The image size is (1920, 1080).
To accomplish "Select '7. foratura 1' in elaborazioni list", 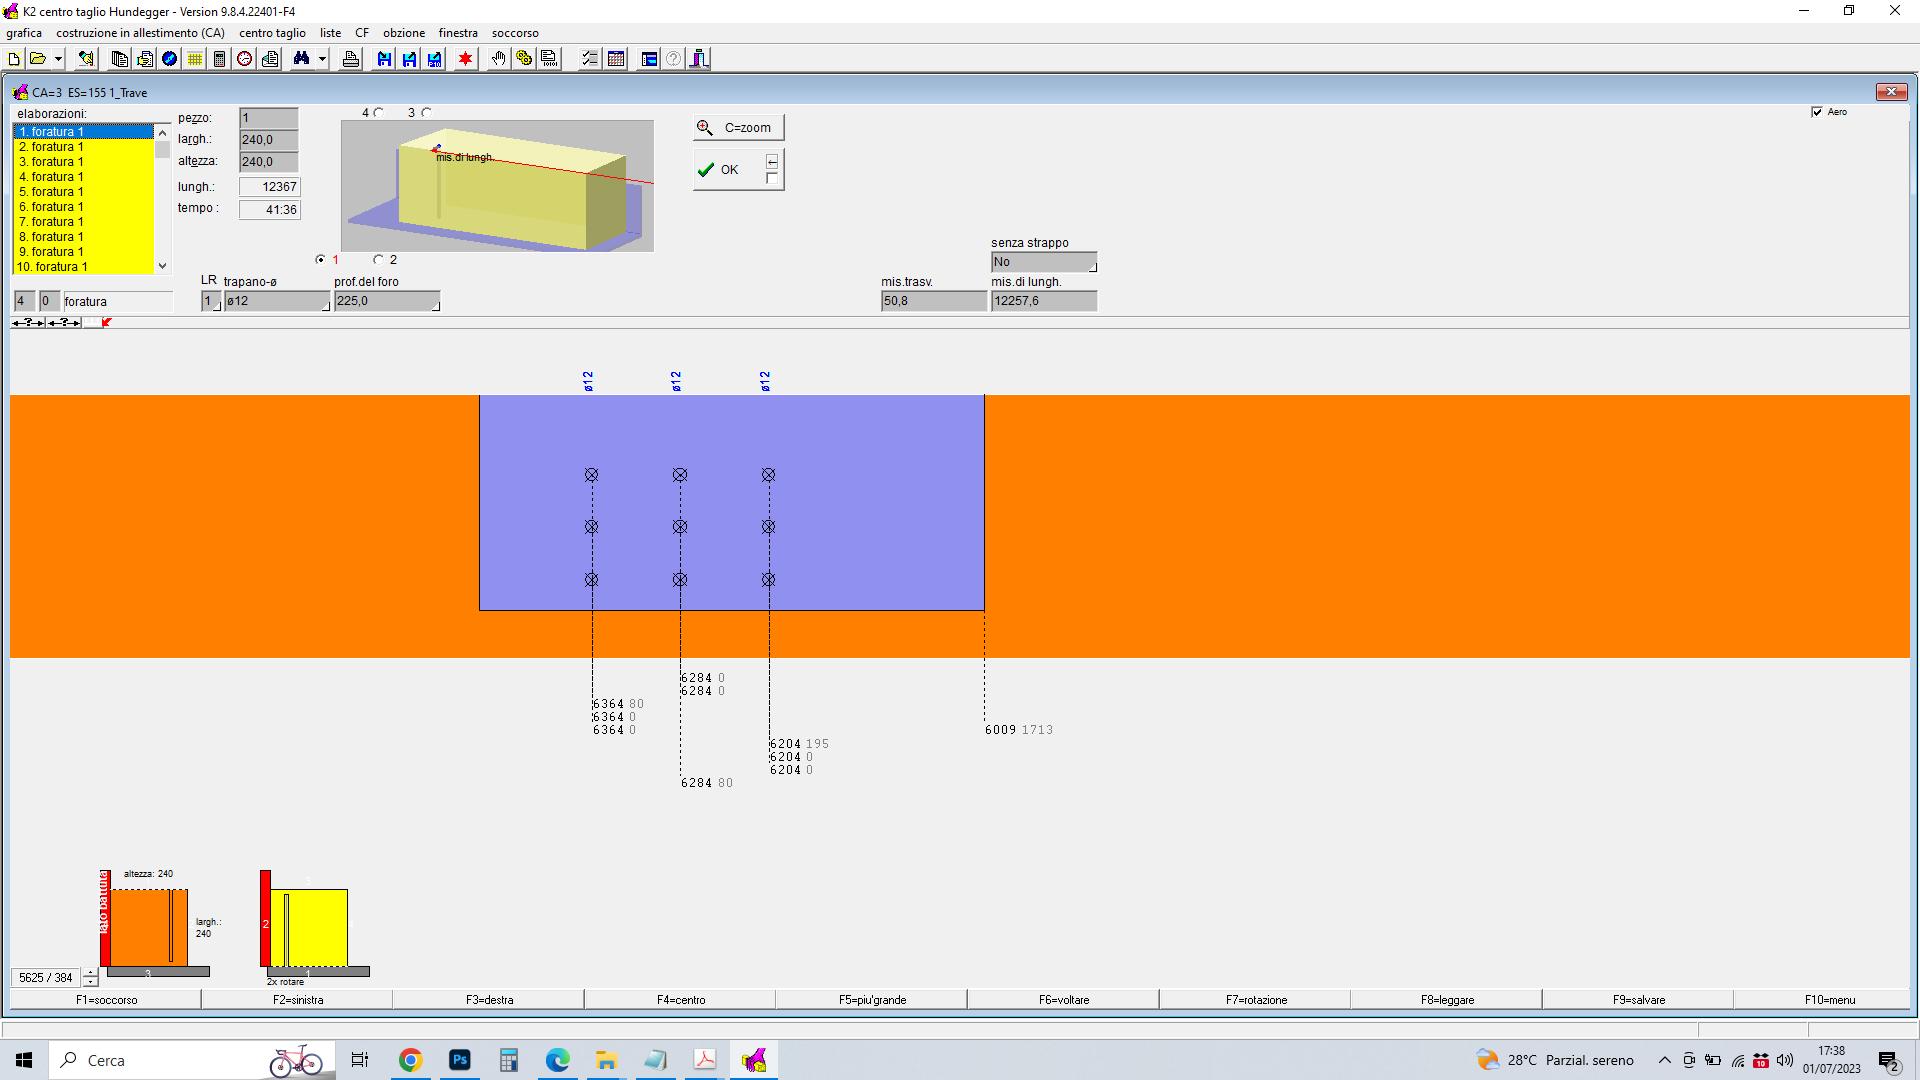I will click(x=83, y=222).
